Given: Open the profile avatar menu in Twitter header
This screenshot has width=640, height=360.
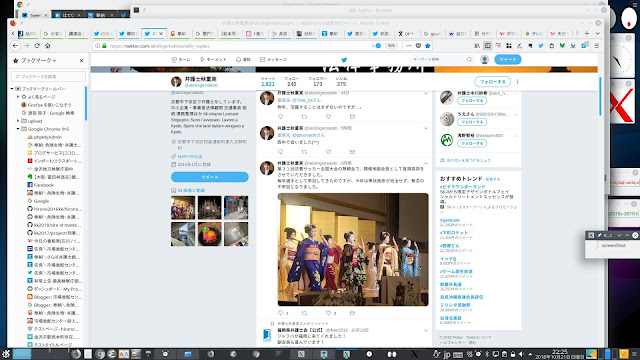Looking at the screenshot, I should click(x=484, y=60).
